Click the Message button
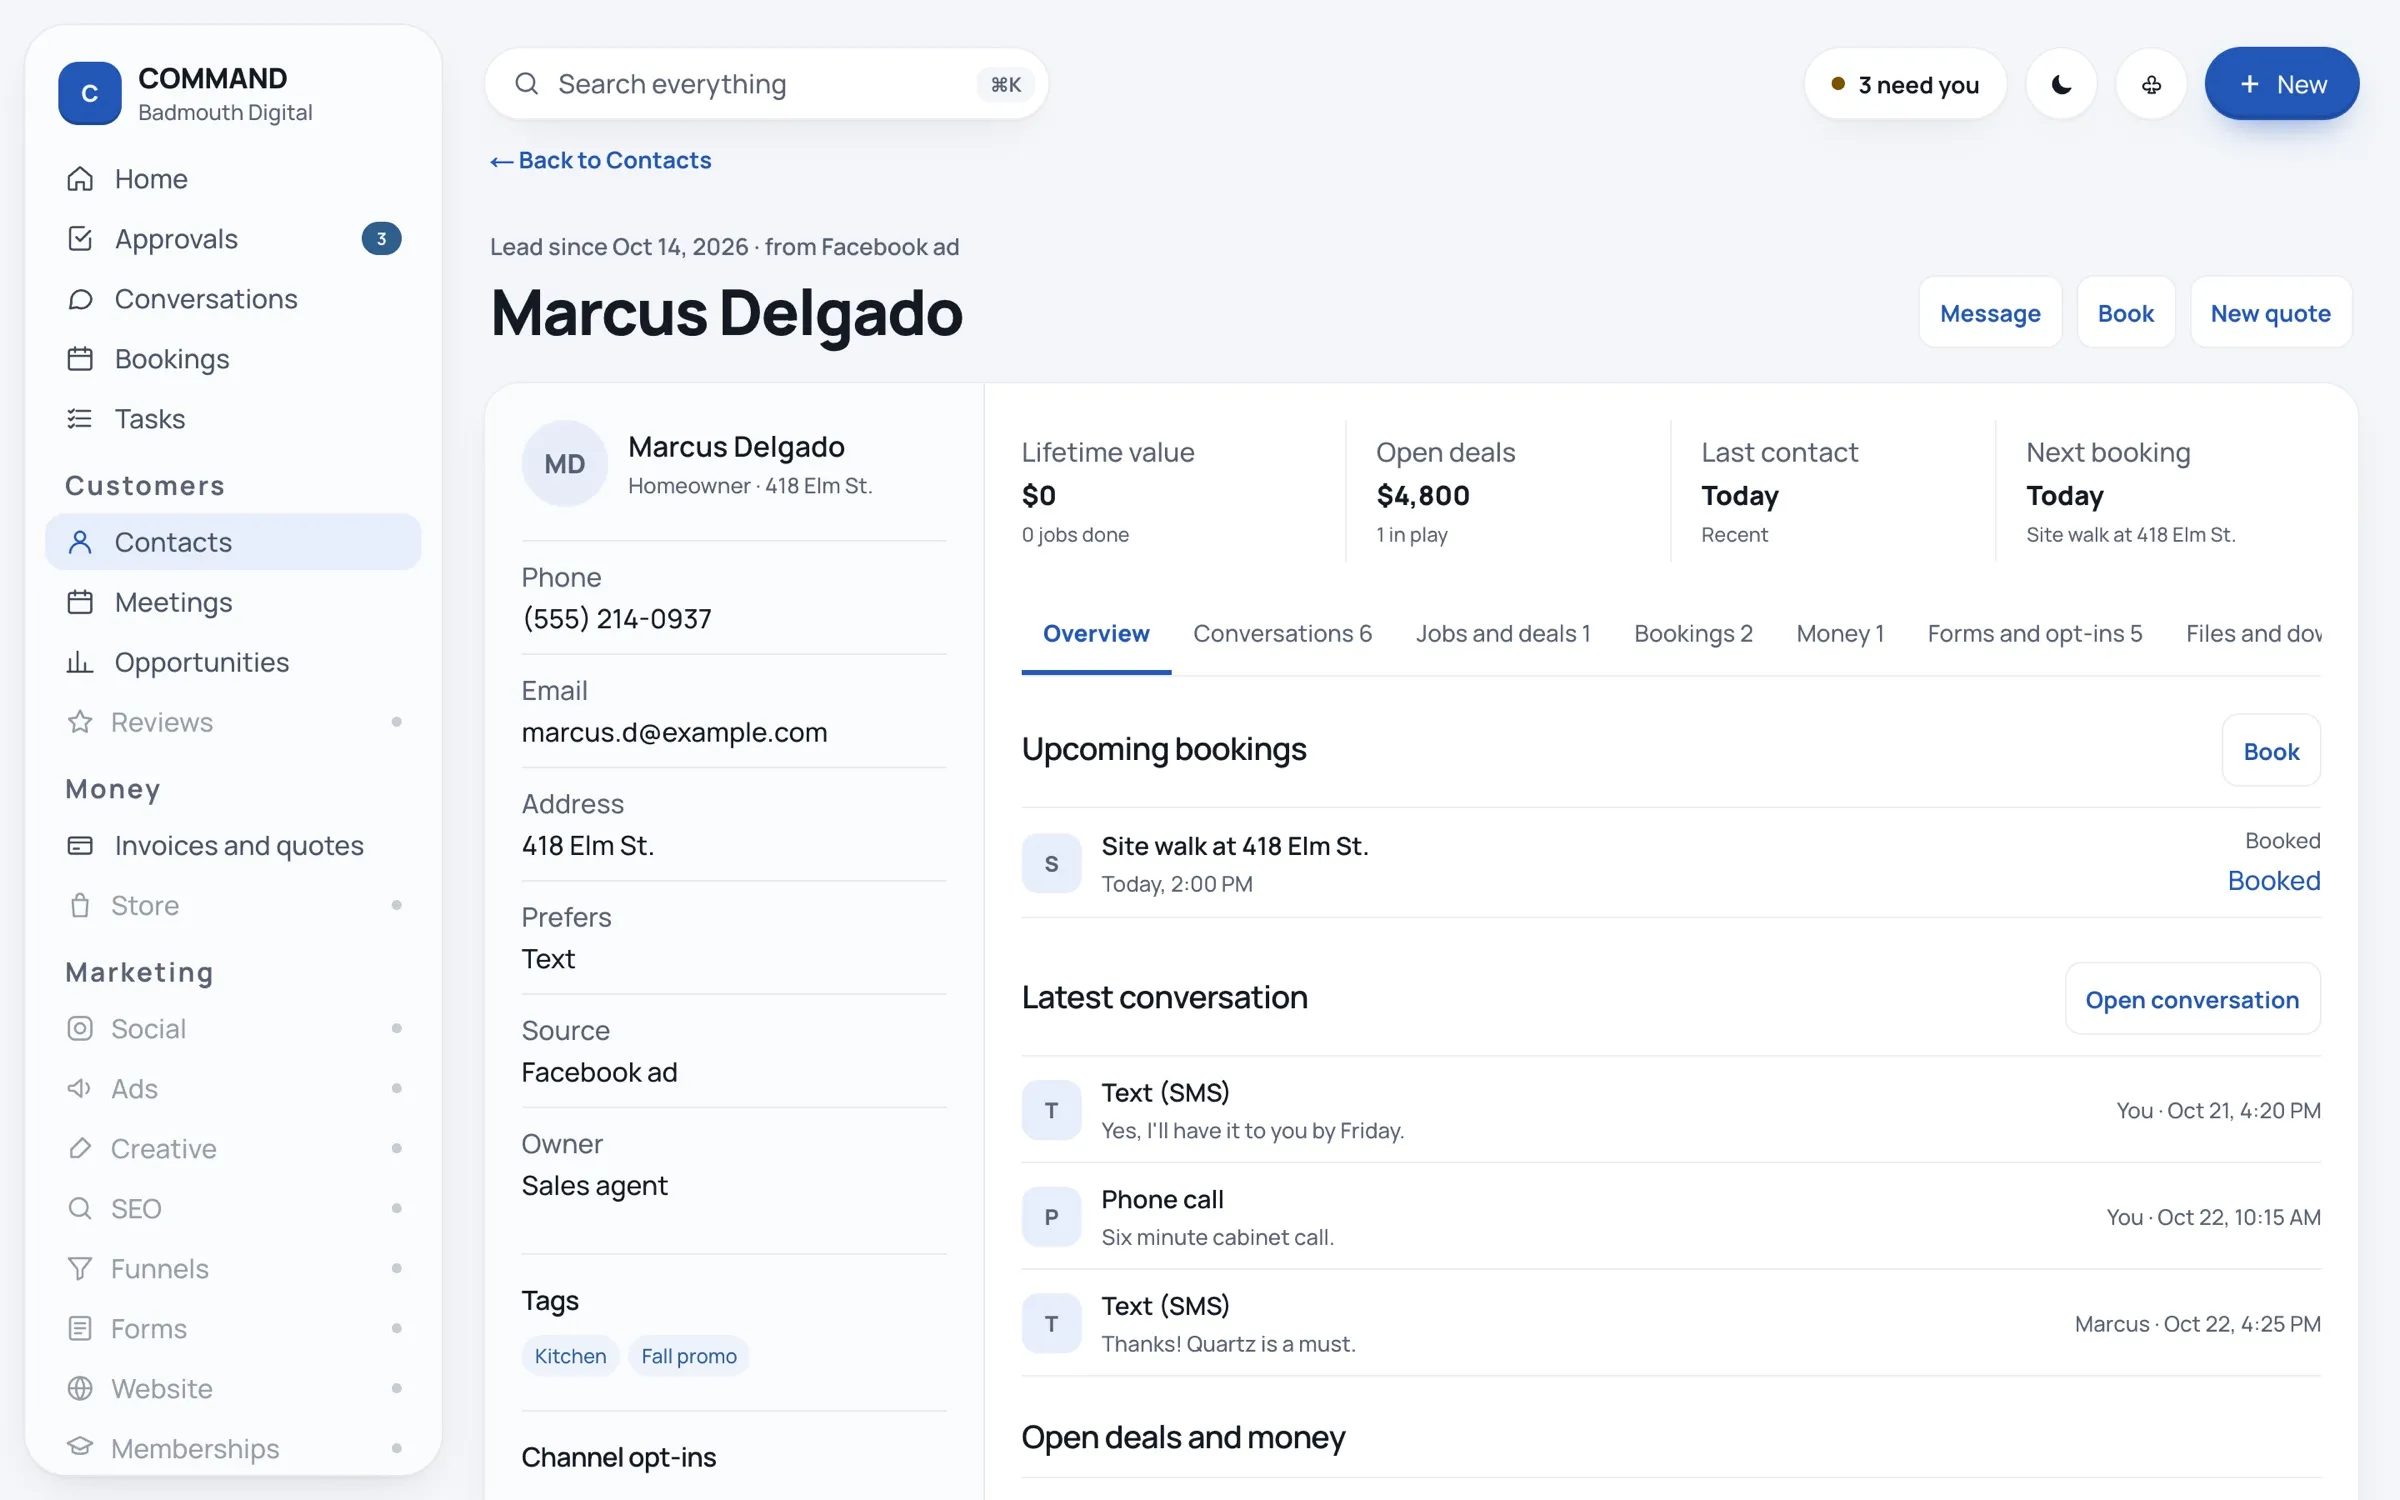The image size is (2400, 1500). click(x=1990, y=313)
